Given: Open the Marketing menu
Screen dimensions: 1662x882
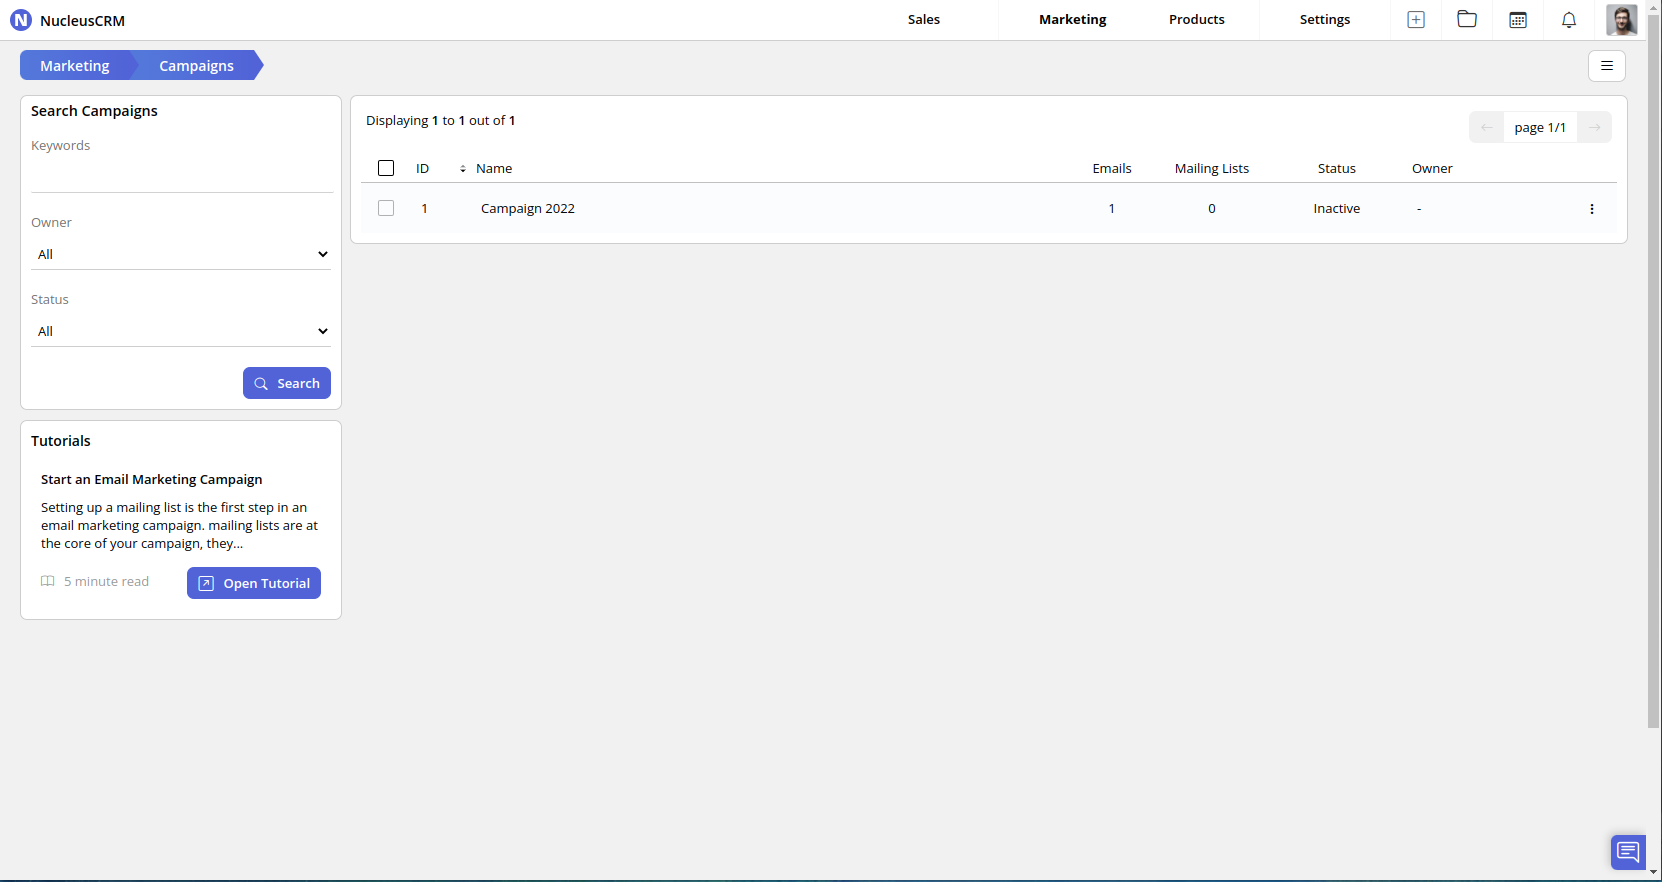Looking at the screenshot, I should pos(1073,20).
